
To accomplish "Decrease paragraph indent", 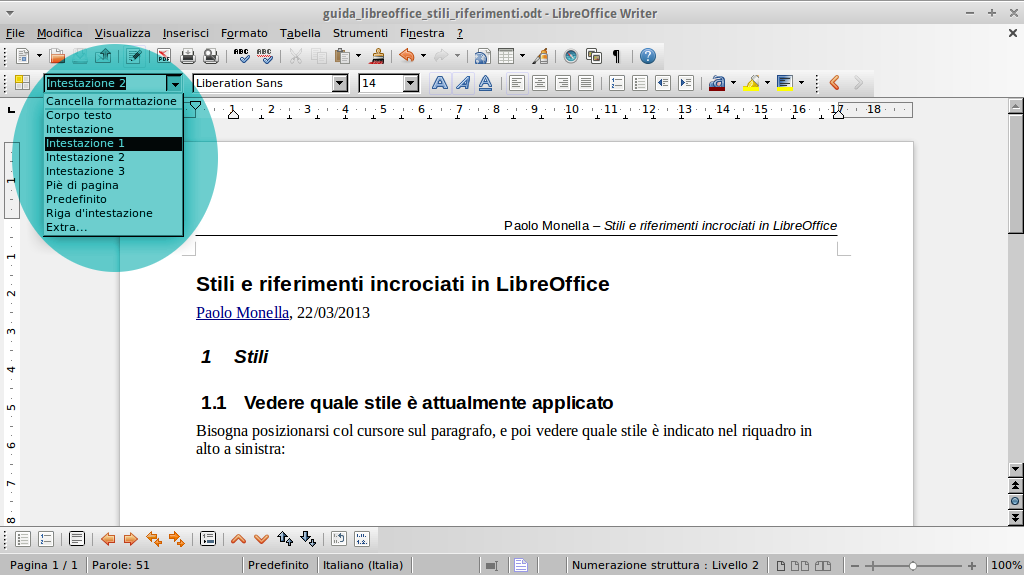I will [663, 83].
